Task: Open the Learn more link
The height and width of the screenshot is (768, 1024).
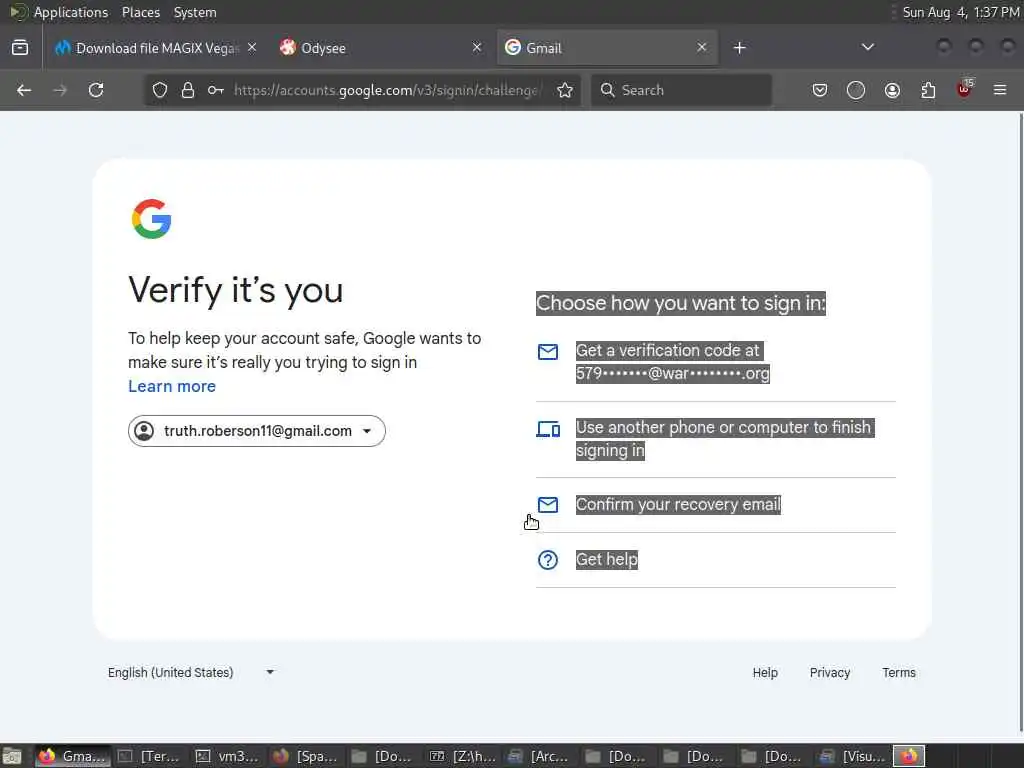Action: tap(172, 387)
